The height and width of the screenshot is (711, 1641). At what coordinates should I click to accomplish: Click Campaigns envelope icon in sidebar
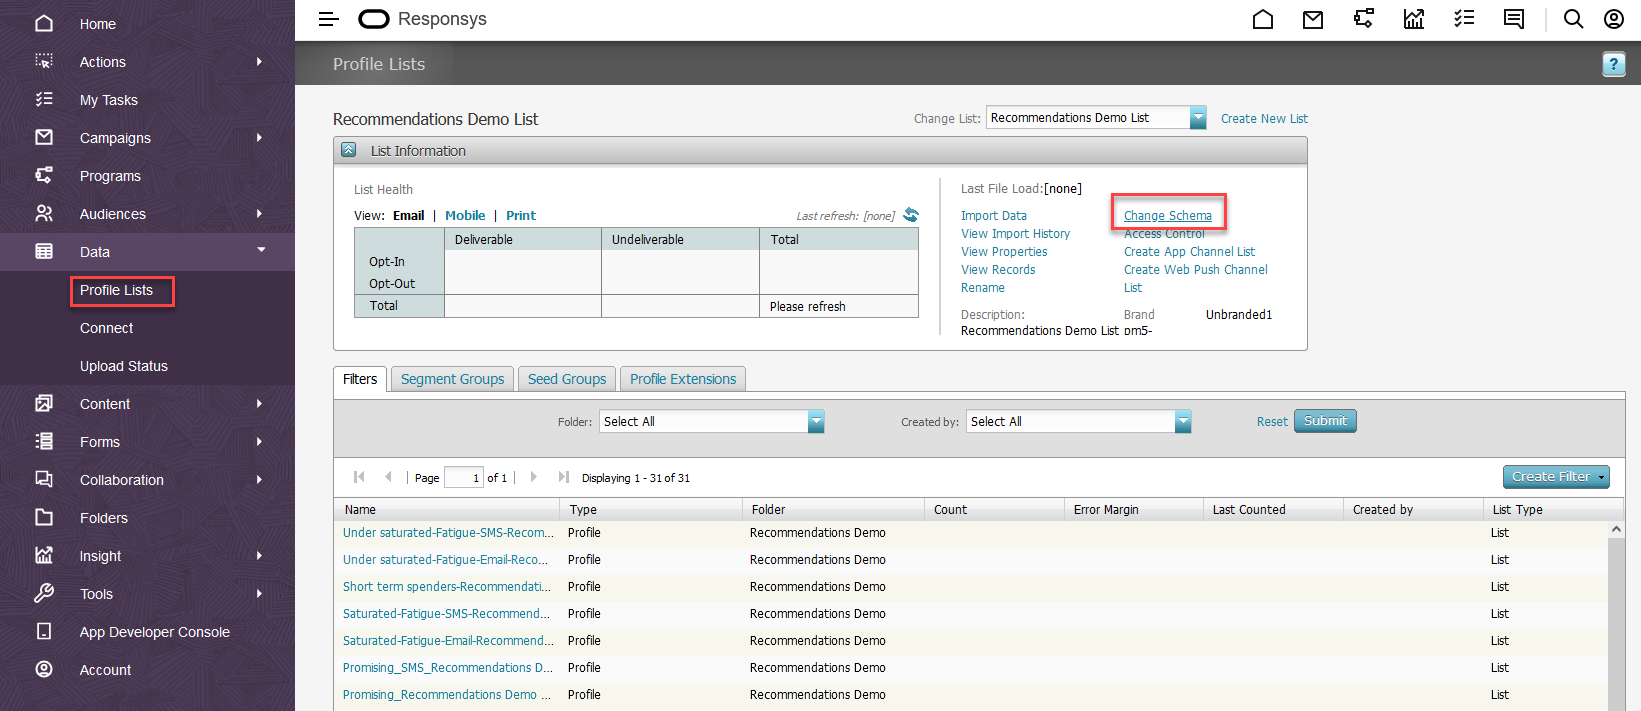tap(44, 137)
